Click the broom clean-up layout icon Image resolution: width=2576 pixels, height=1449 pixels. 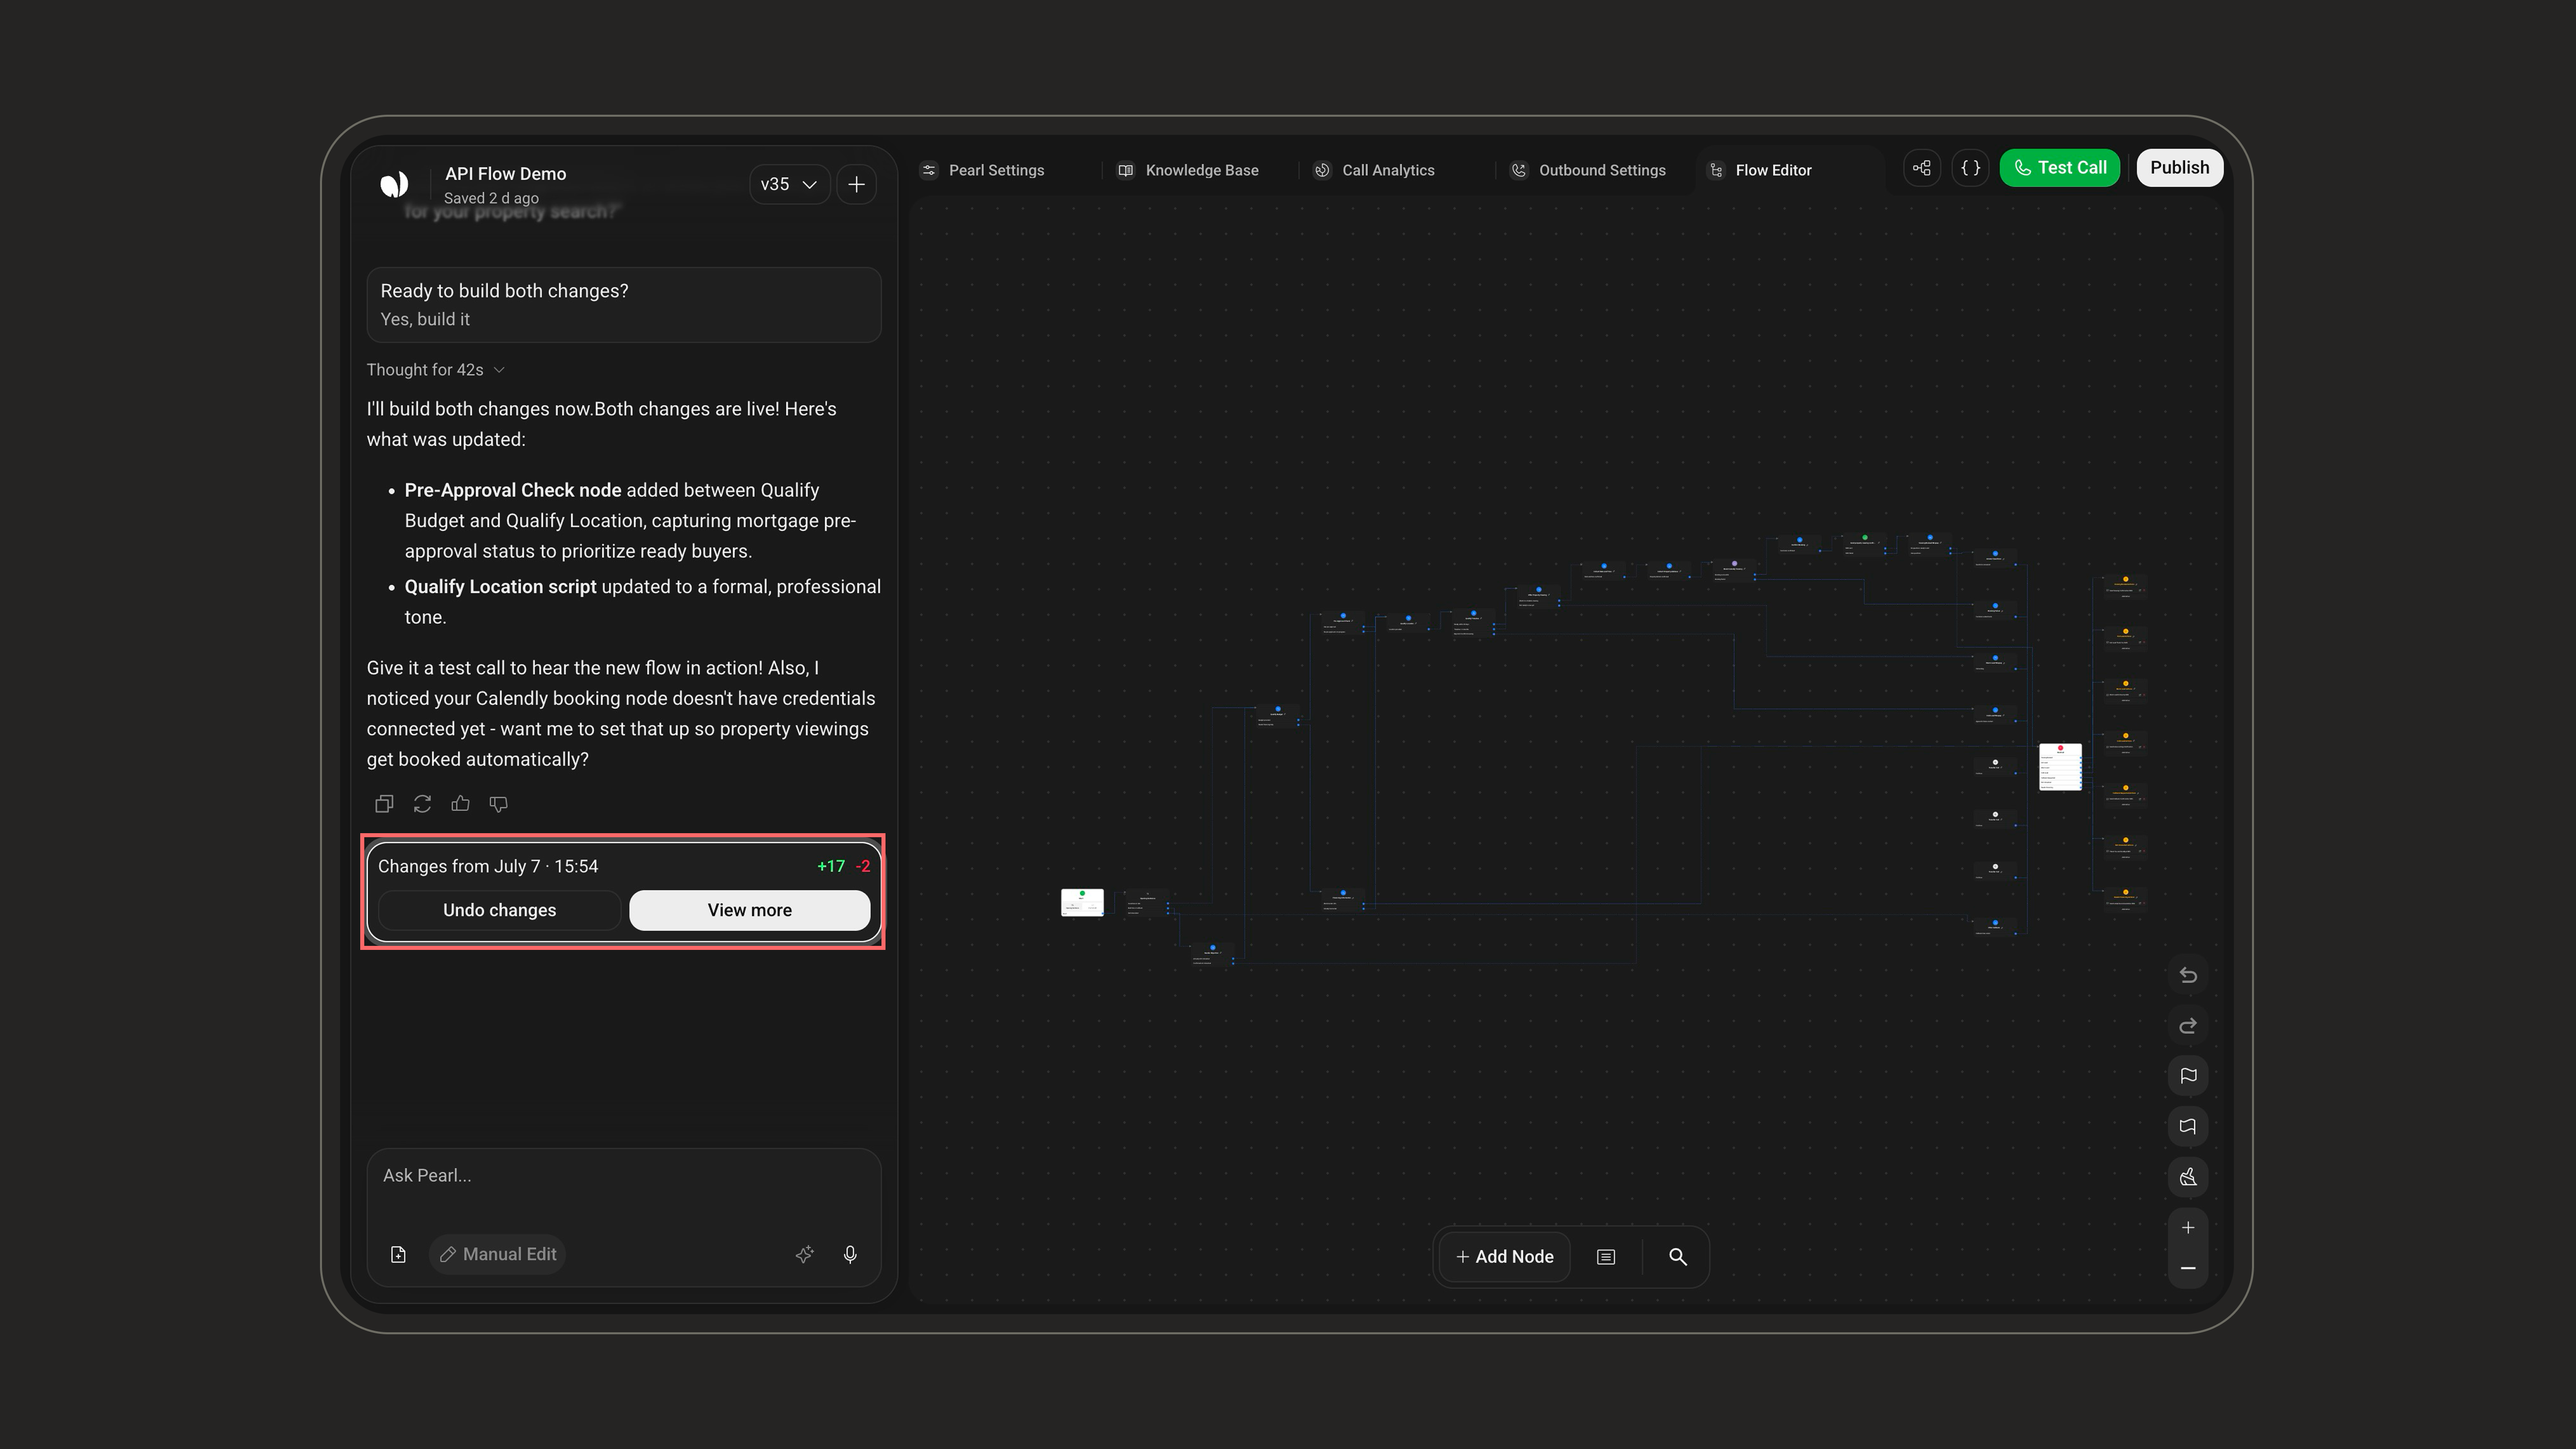pos(2188,1177)
